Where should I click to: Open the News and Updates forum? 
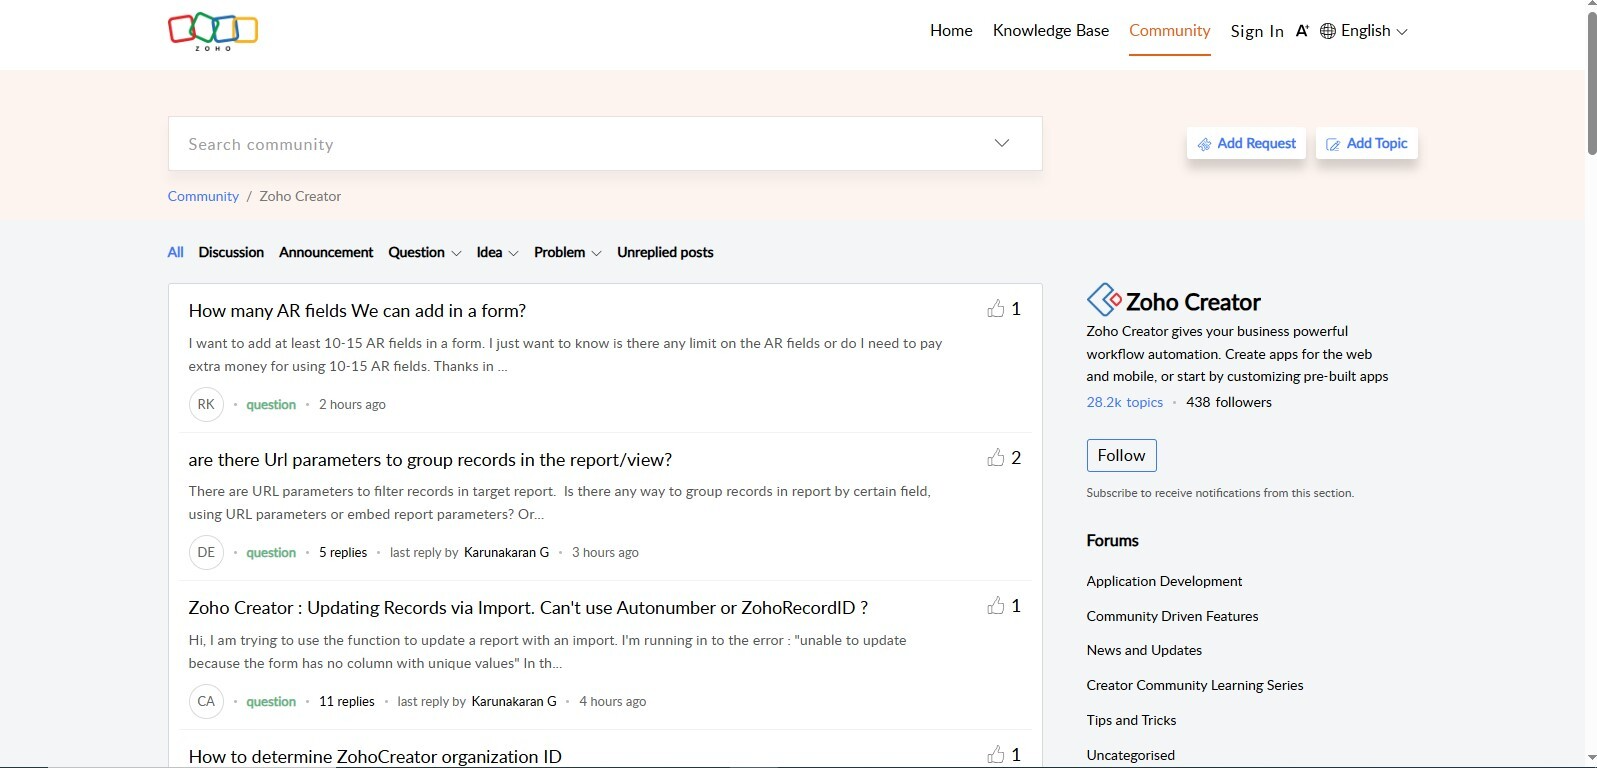coord(1144,650)
